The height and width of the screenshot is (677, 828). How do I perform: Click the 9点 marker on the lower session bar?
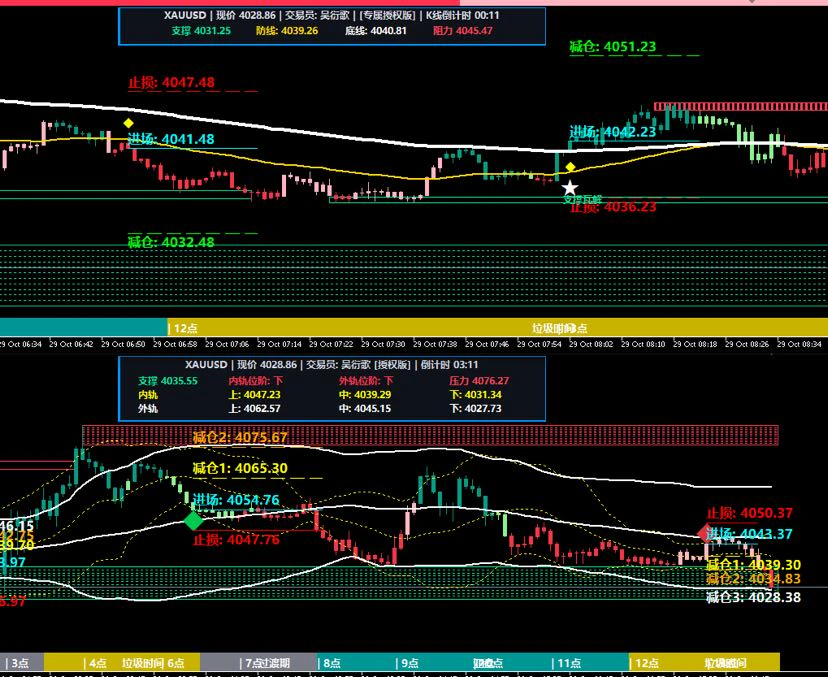click(x=410, y=663)
